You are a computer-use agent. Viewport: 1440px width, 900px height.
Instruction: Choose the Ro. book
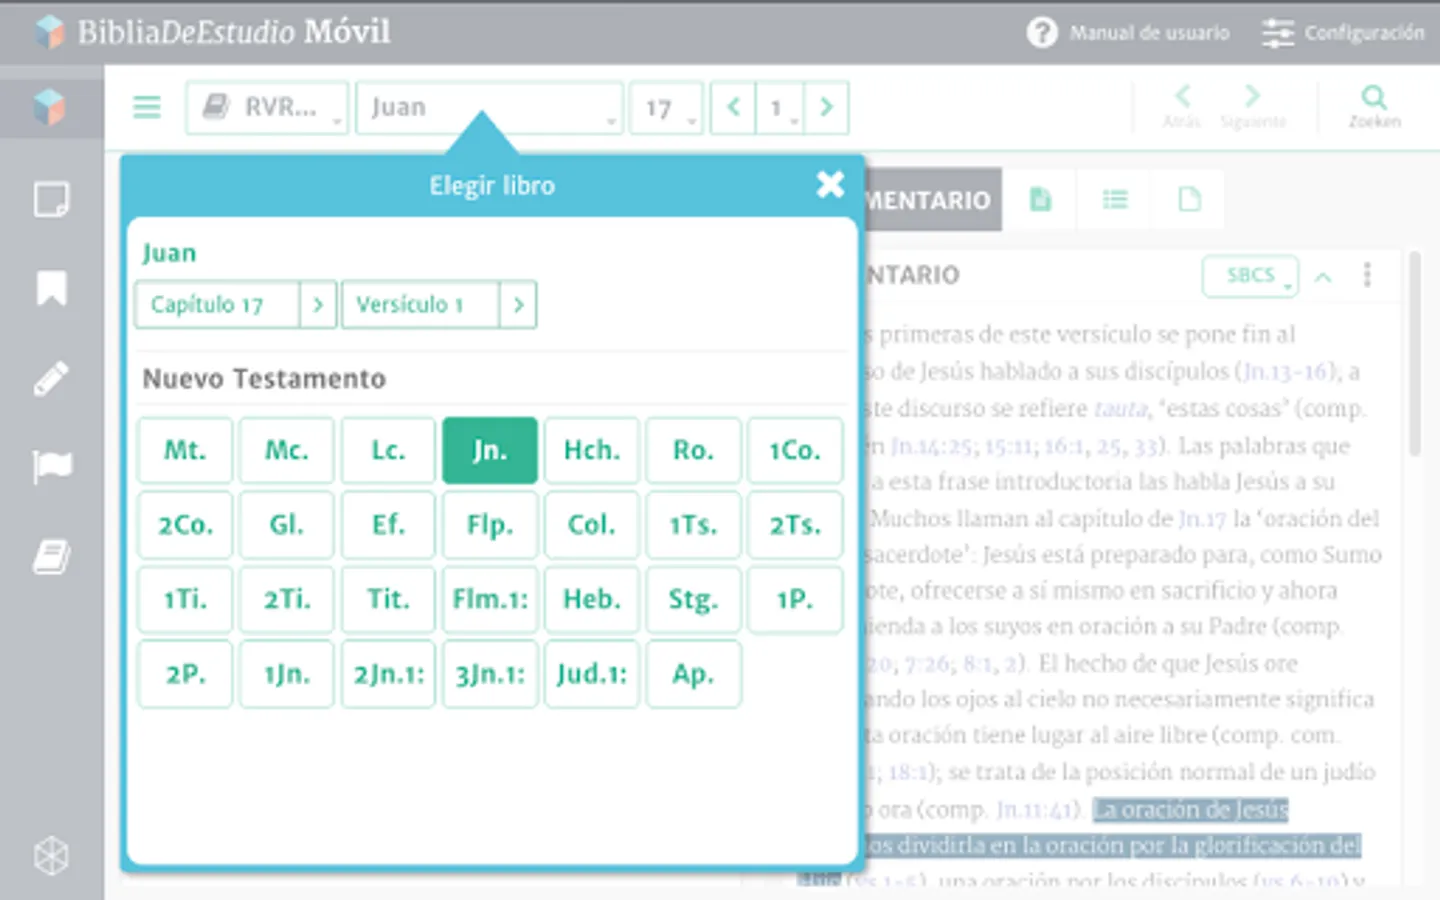click(x=693, y=450)
